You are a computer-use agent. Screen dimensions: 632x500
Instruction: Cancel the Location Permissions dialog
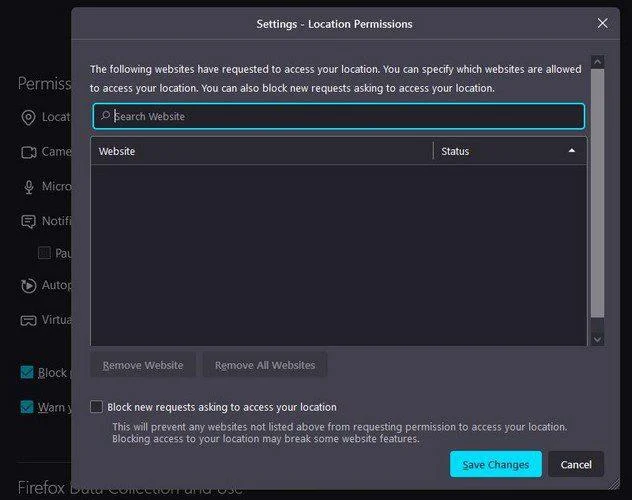point(576,465)
